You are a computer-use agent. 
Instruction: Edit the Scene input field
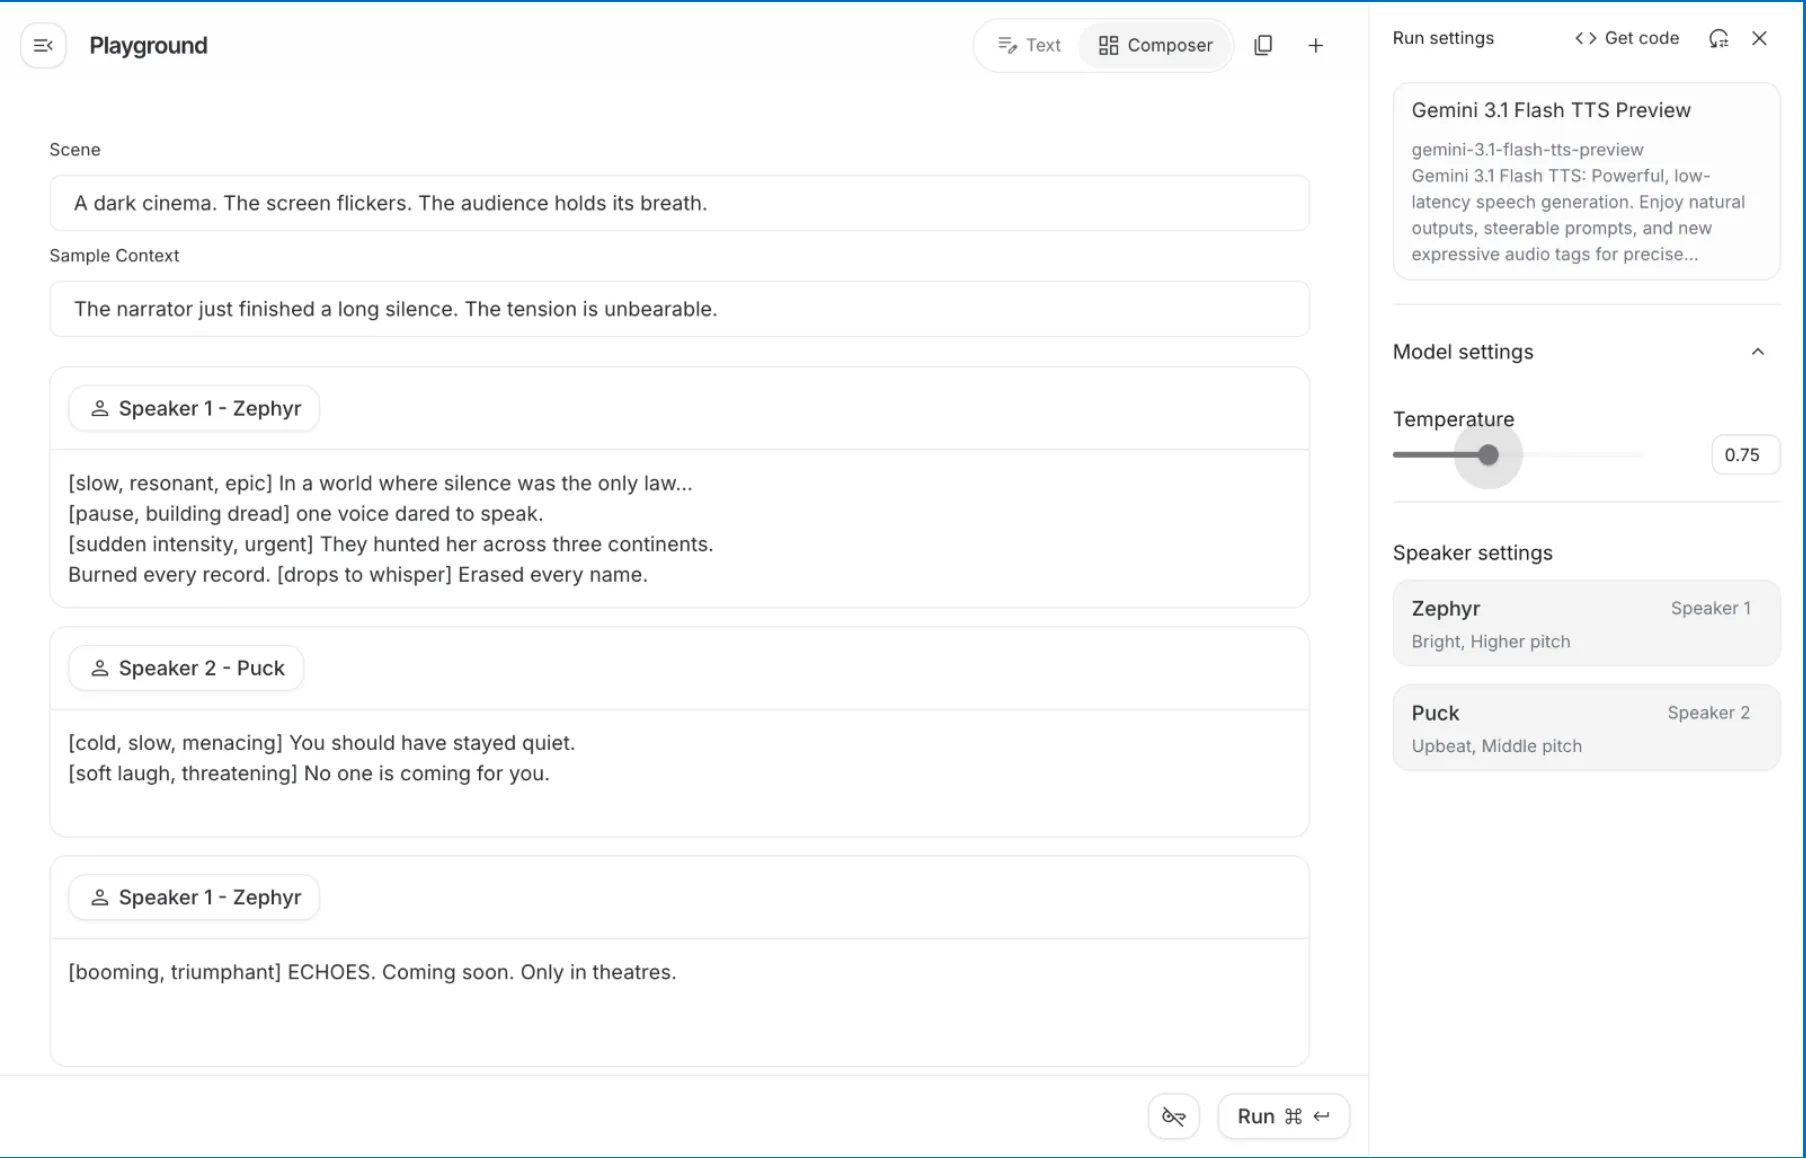click(680, 203)
